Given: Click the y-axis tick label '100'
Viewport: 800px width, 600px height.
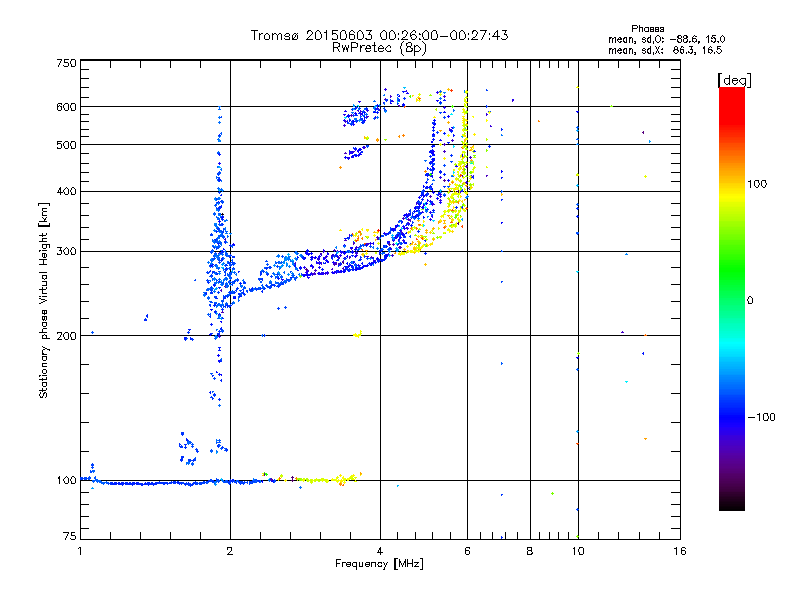Looking at the screenshot, I should 66,480.
